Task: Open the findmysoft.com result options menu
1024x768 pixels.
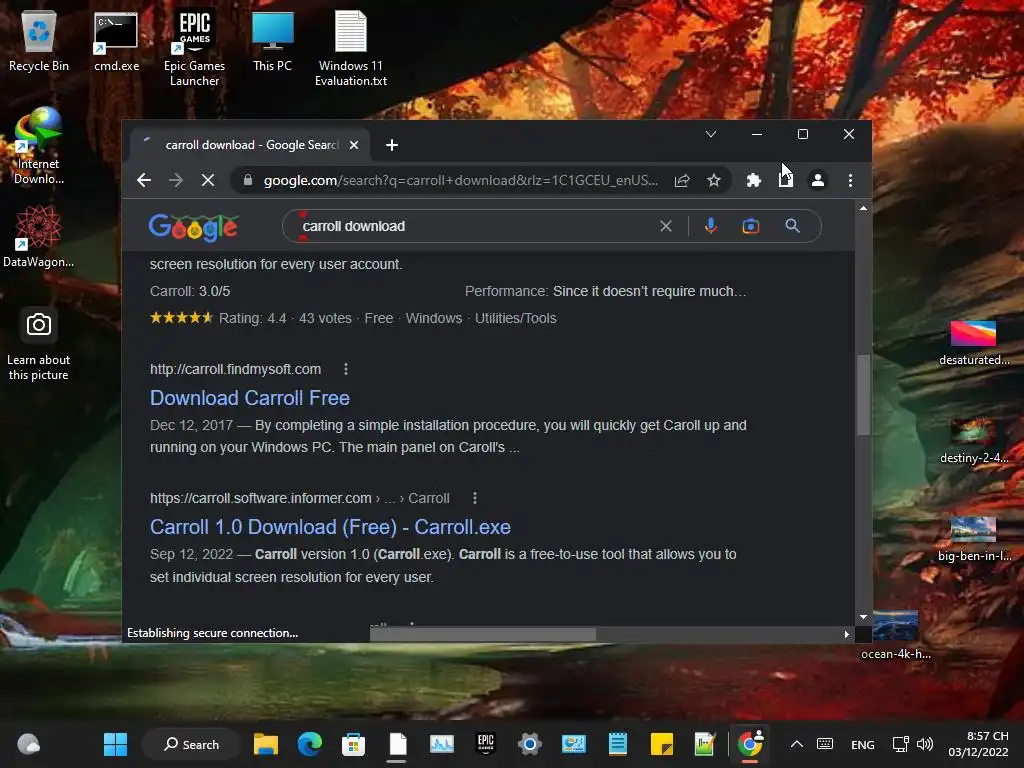Action: 346,369
